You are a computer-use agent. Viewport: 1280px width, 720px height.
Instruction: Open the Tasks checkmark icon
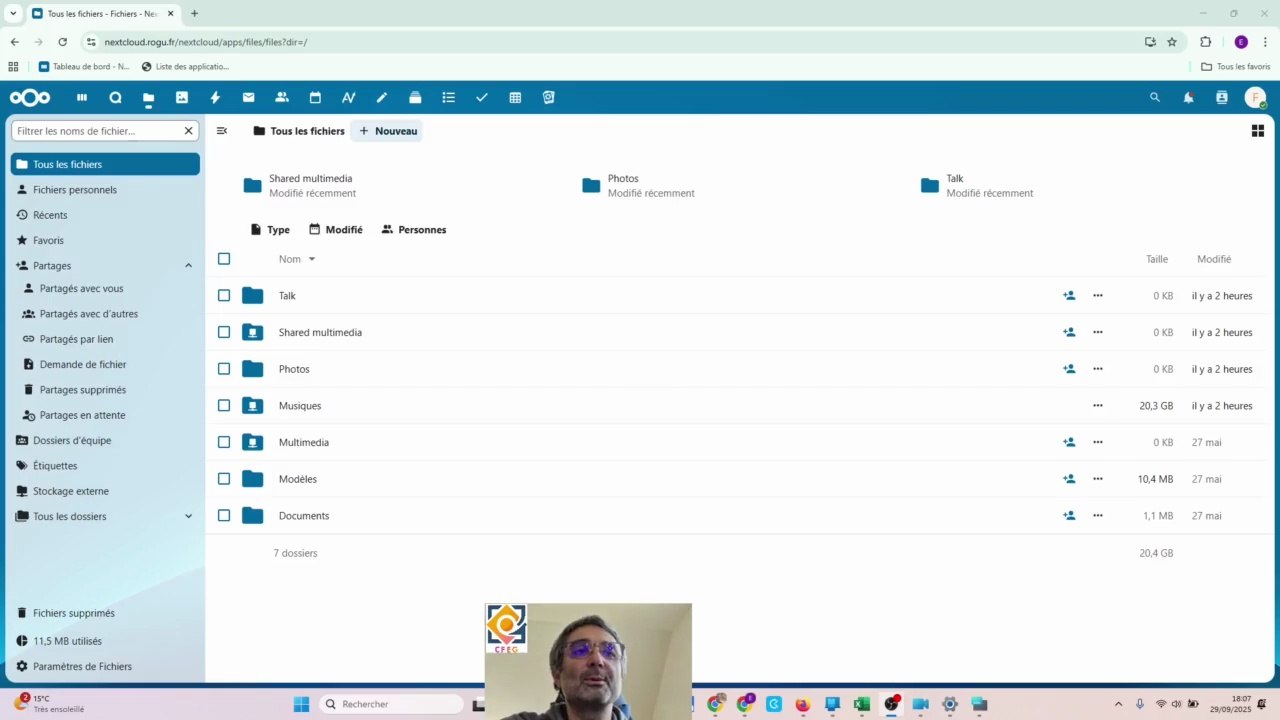[482, 97]
